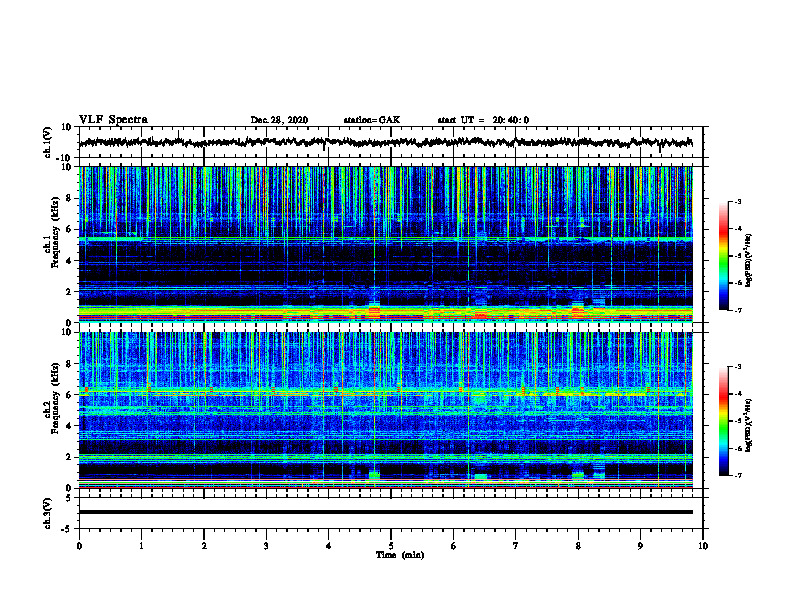
Task: Click the "ch.1(V)" waveform axis label
Action: pyautogui.click(x=48, y=142)
